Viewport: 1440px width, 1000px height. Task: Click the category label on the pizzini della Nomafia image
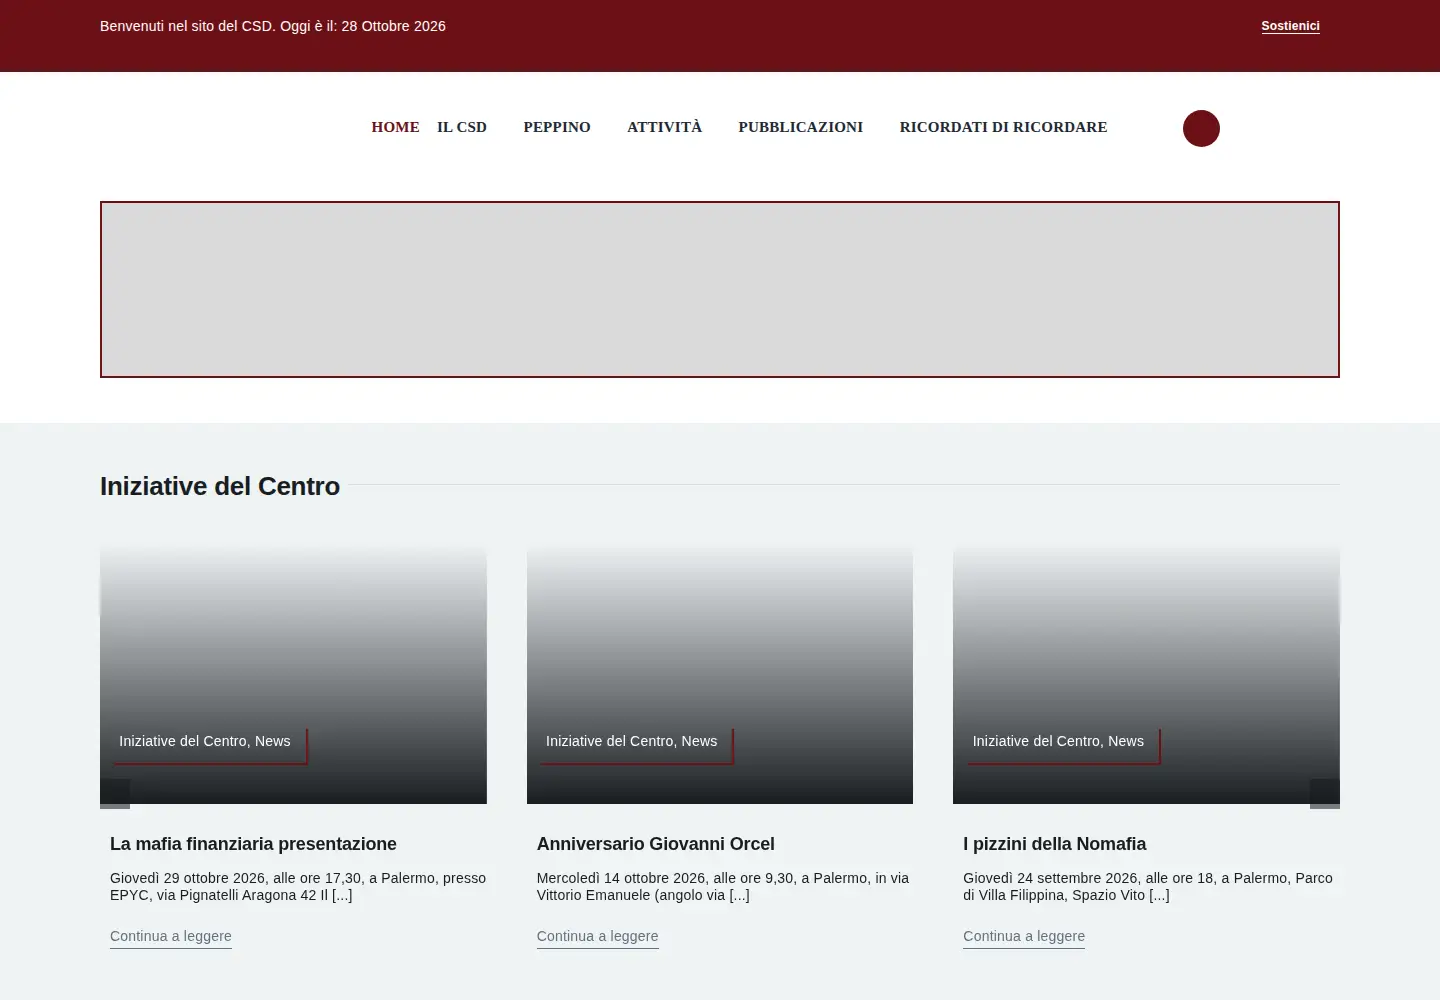click(1058, 741)
